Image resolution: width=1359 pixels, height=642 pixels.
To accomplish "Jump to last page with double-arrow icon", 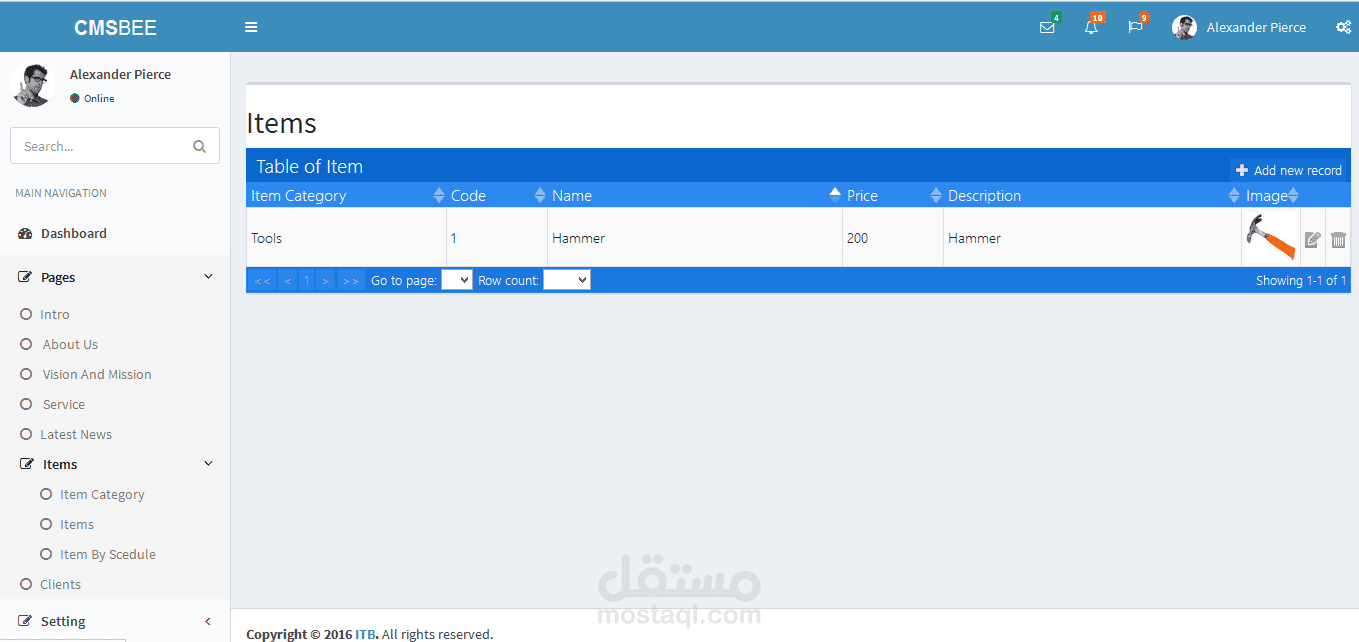I will [x=350, y=280].
